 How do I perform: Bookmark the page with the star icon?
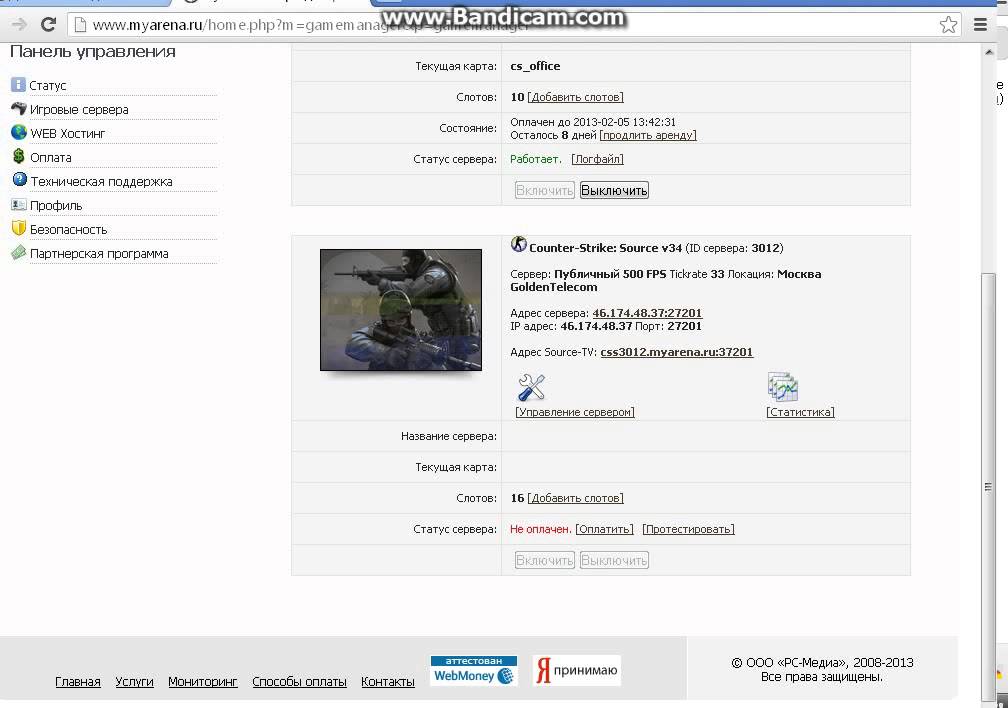(948, 25)
